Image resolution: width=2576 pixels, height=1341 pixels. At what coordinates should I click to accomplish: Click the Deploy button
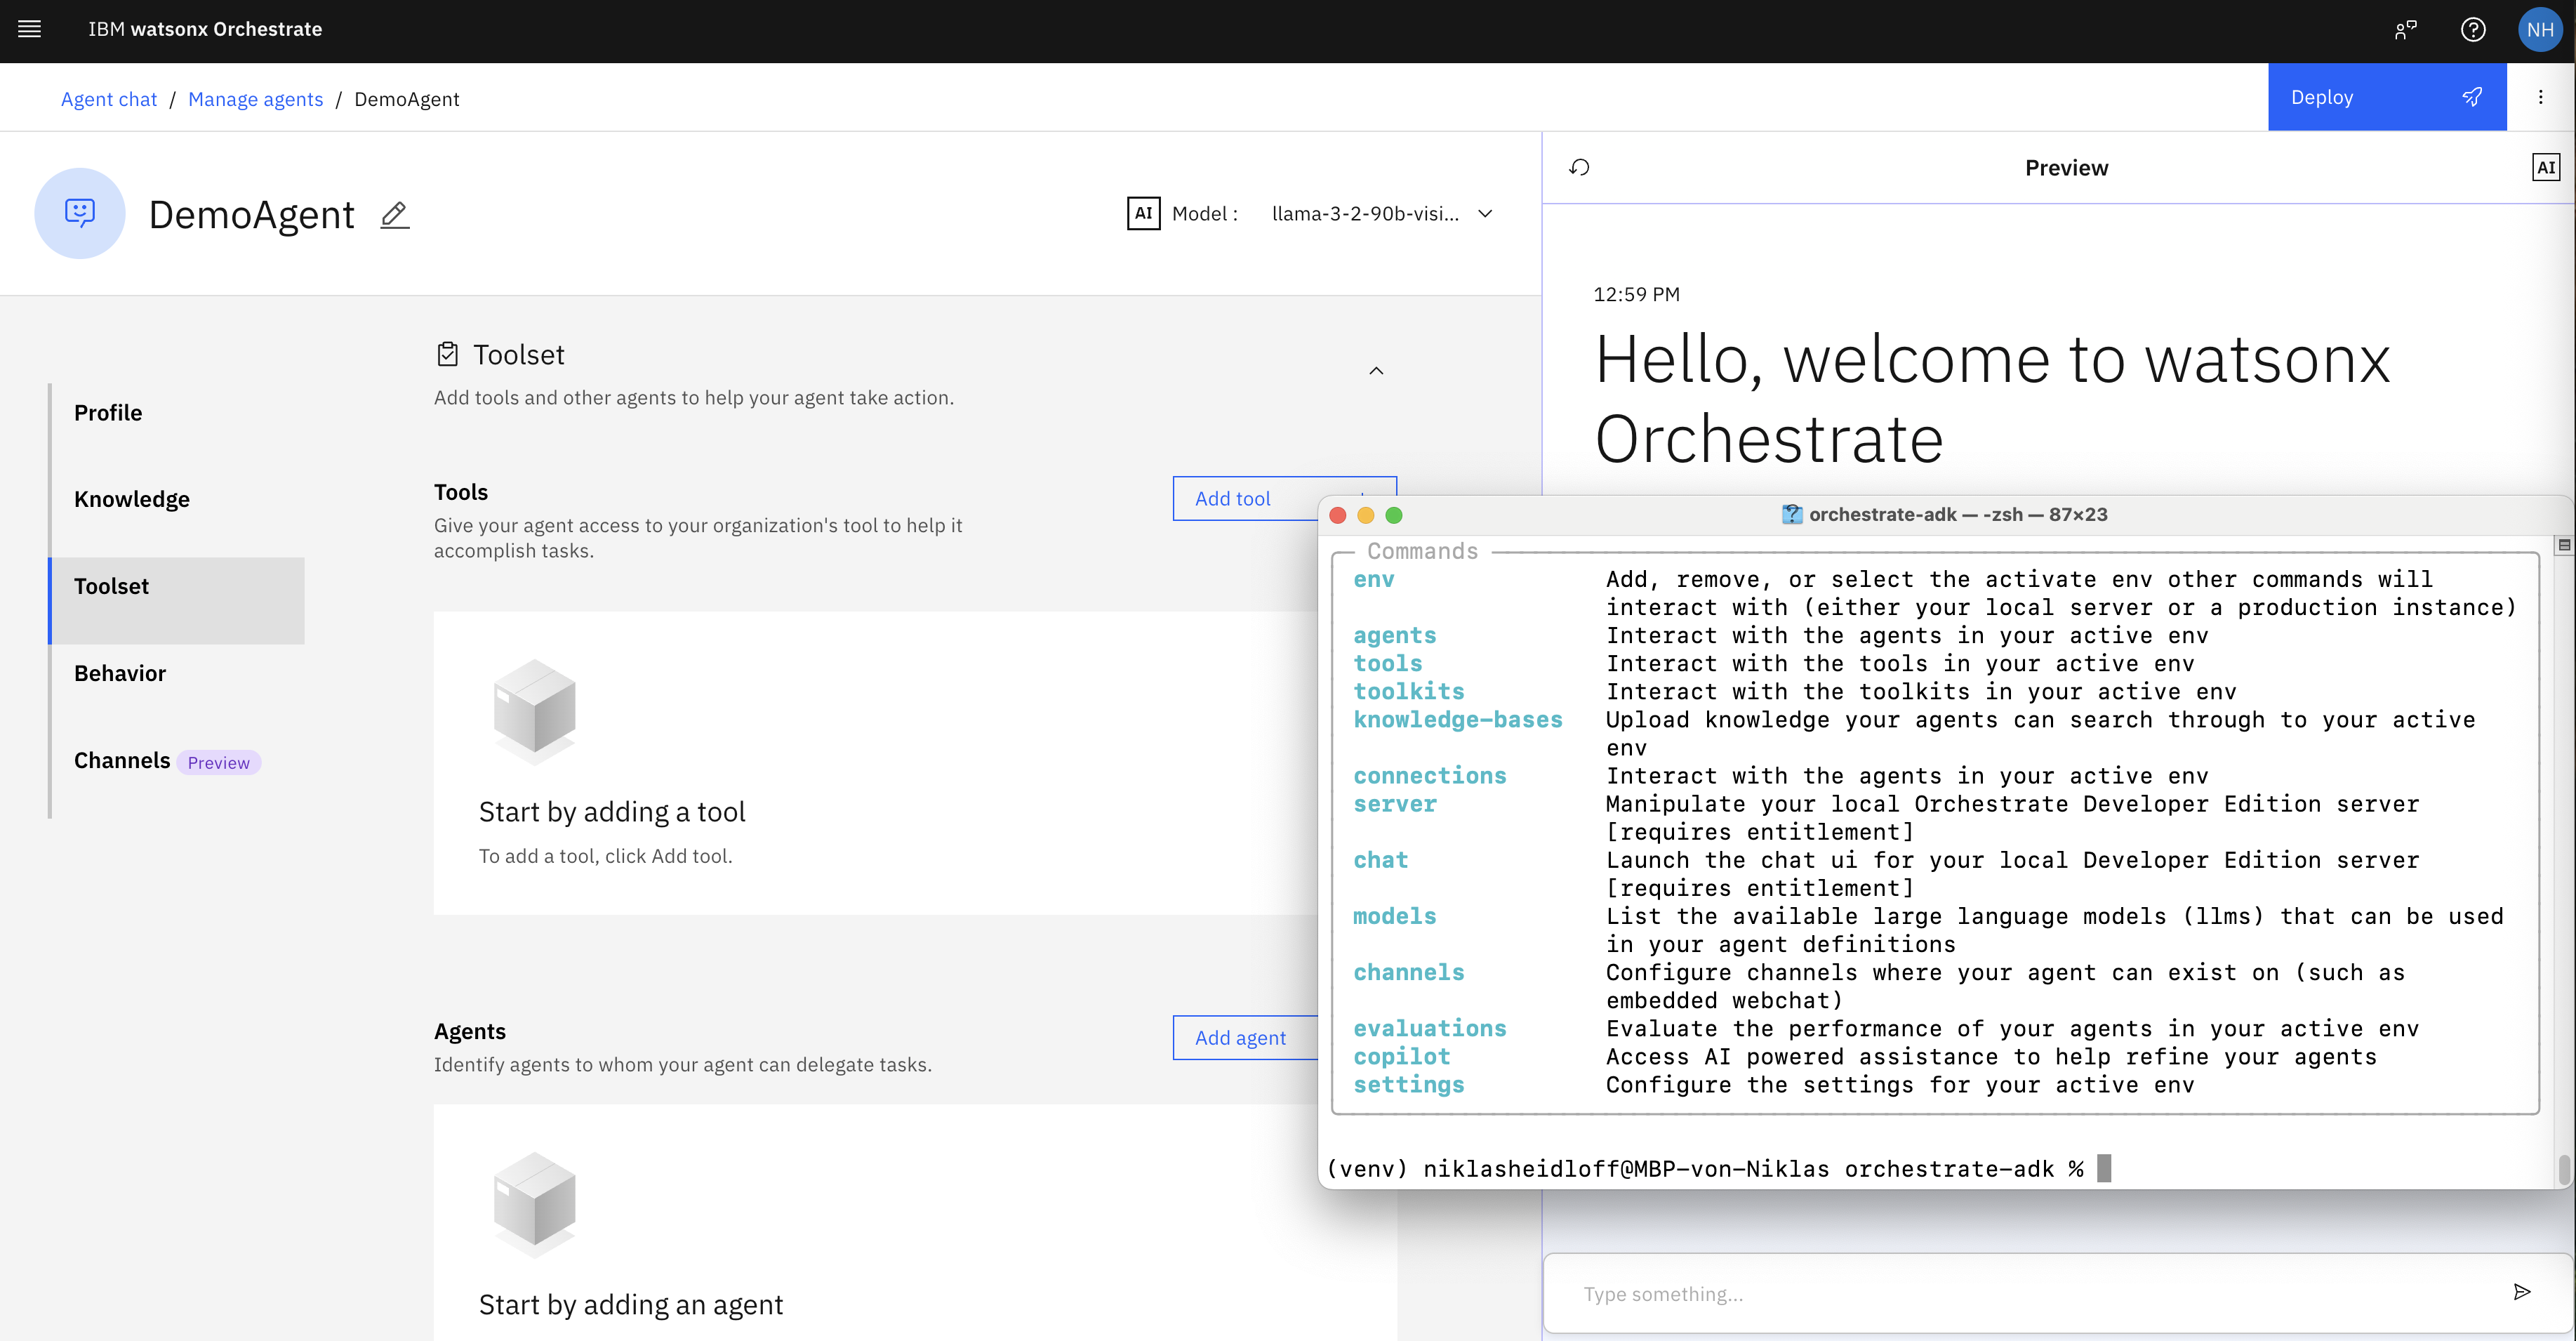pyautogui.click(x=2386, y=97)
